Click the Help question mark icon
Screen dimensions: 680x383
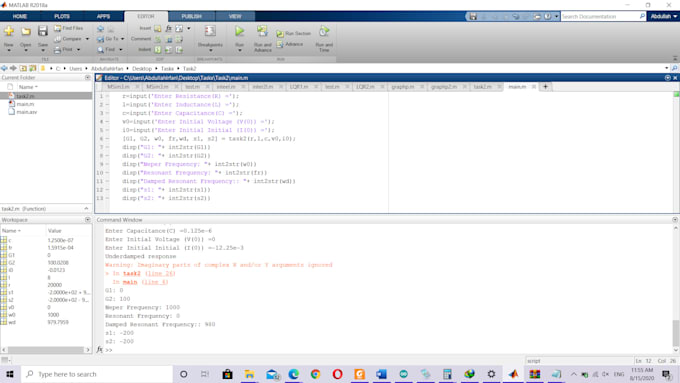click(x=548, y=16)
